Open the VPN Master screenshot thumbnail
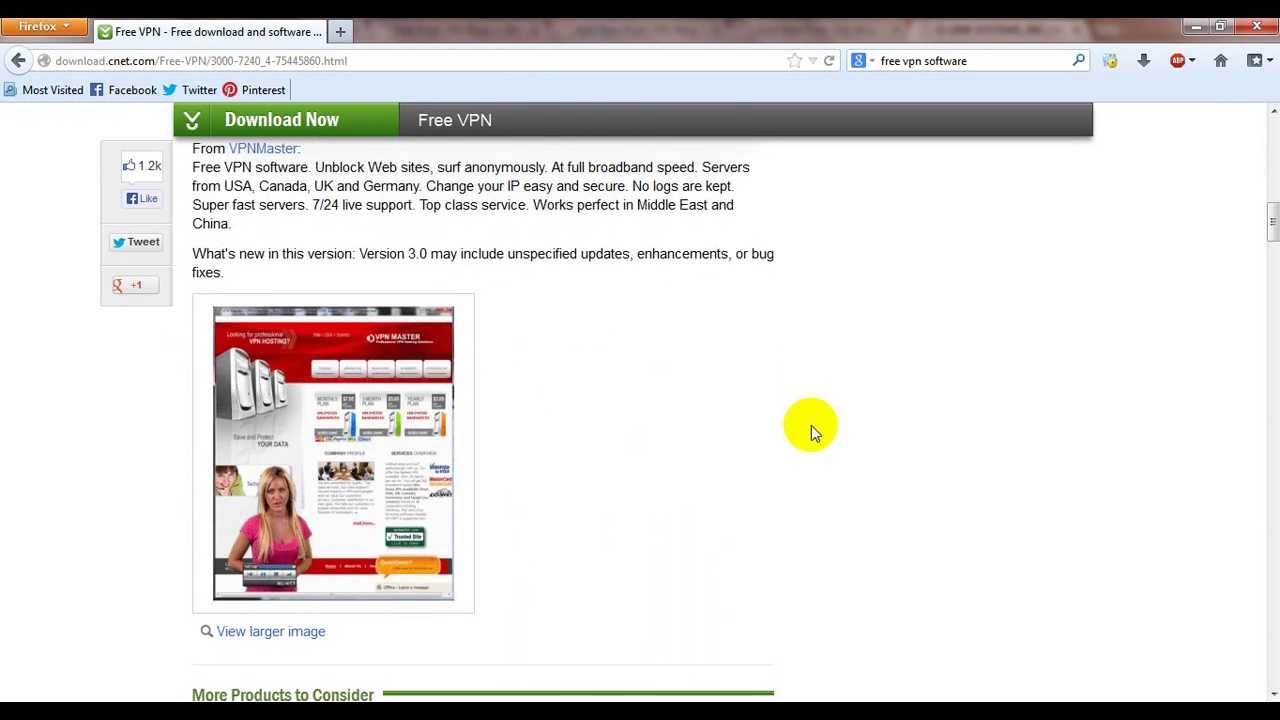Screen dimensions: 1280x720 pos(333,453)
